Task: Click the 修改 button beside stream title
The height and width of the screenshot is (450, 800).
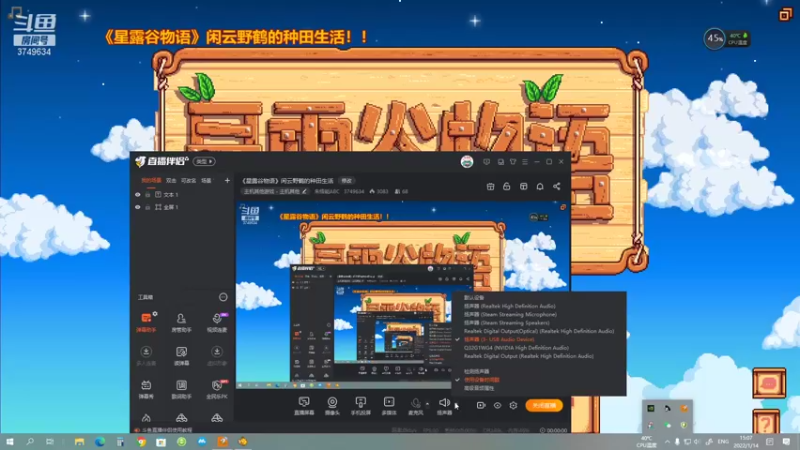Action: click(x=346, y=181)
